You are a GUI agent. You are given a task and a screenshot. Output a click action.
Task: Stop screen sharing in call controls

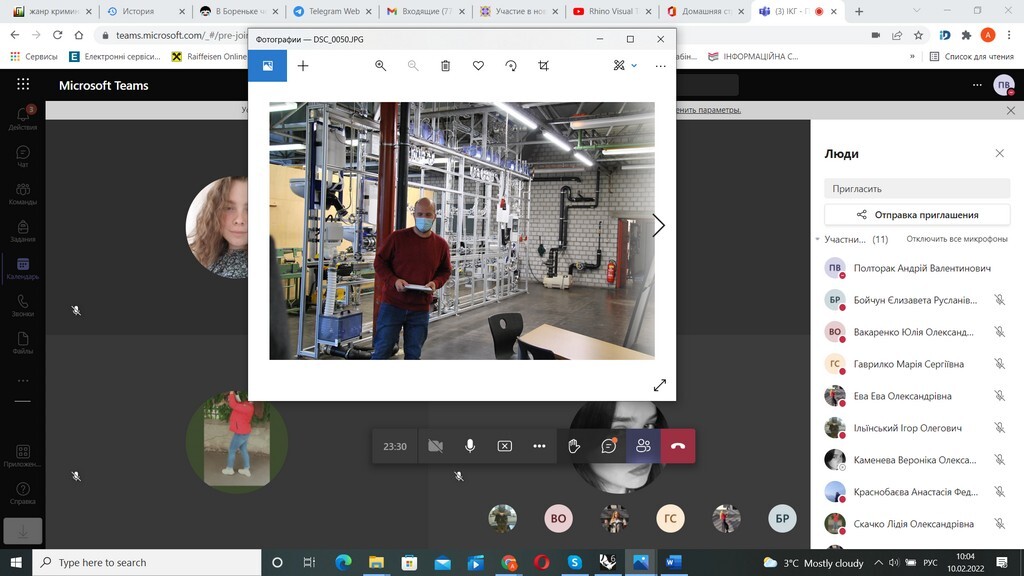[x=505, y=446]
